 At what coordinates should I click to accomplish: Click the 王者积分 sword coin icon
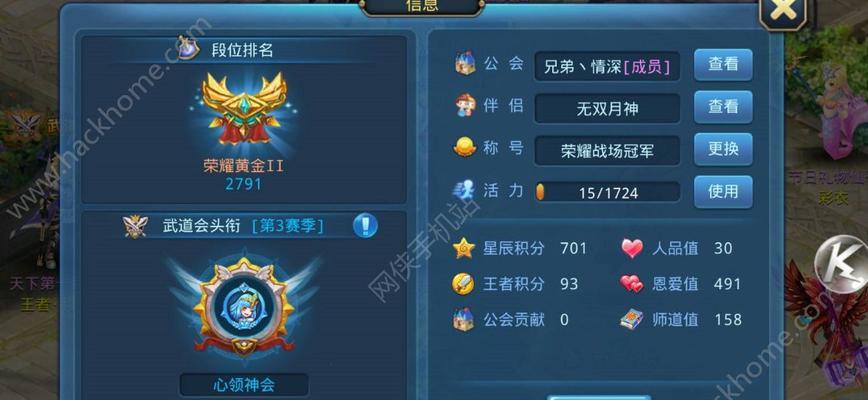pyautogui.click(x=463, y=284)
